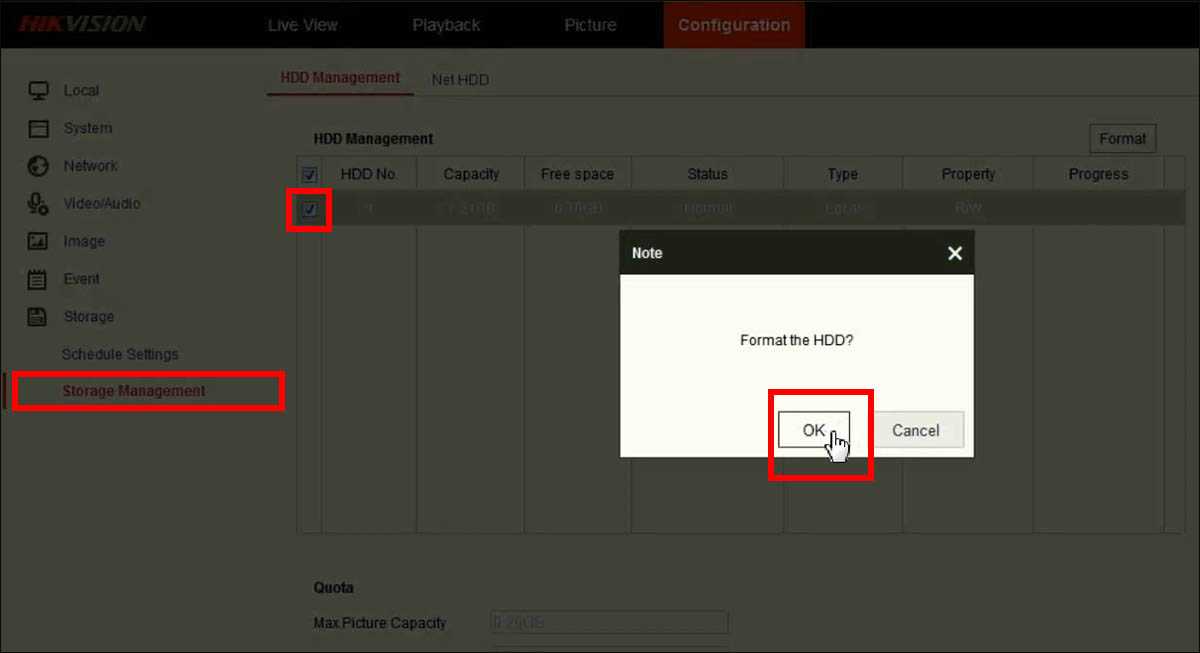Close the Note dialog with X
This screenshot has height=653, width=1200.
(x=954, y=254)
